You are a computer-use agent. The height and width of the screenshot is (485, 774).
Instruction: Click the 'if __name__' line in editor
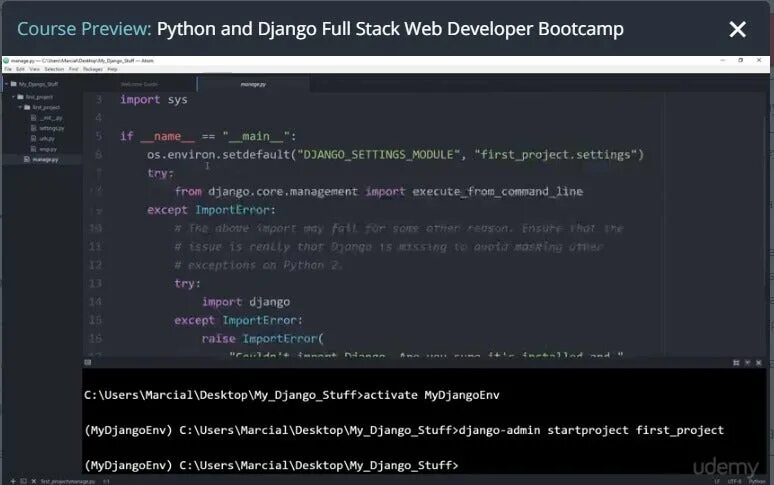tap(208, 136)
